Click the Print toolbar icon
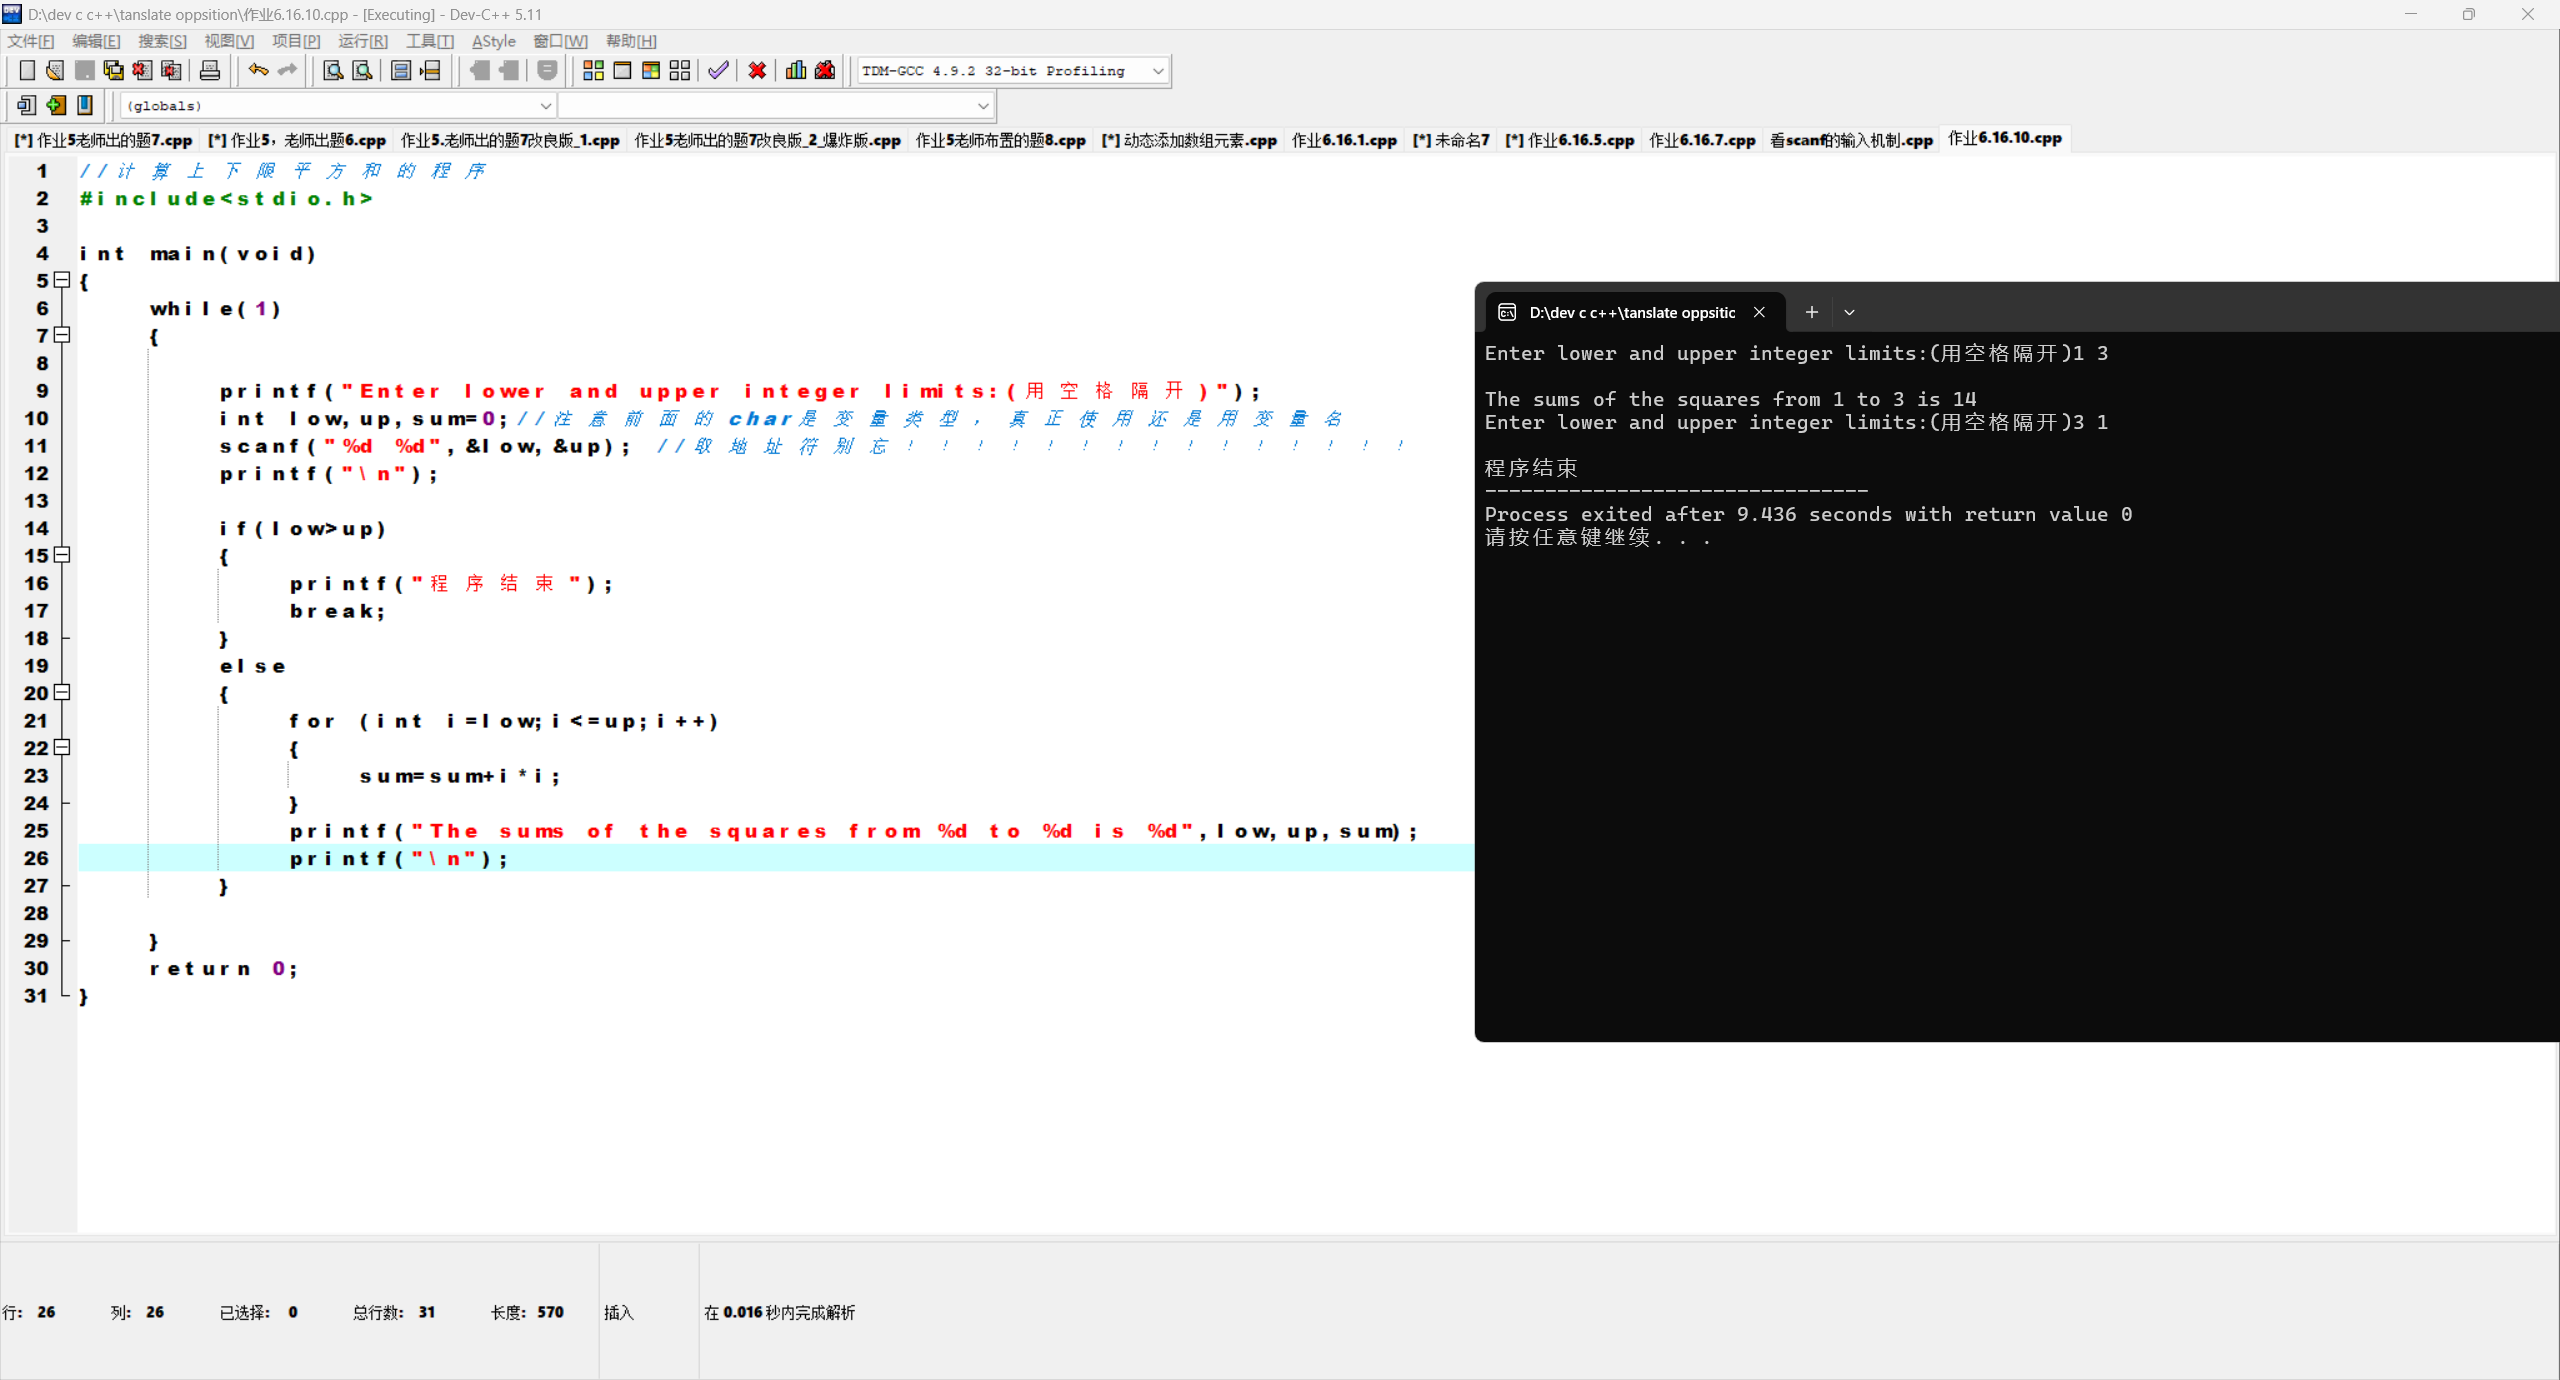 pos(210,70)
